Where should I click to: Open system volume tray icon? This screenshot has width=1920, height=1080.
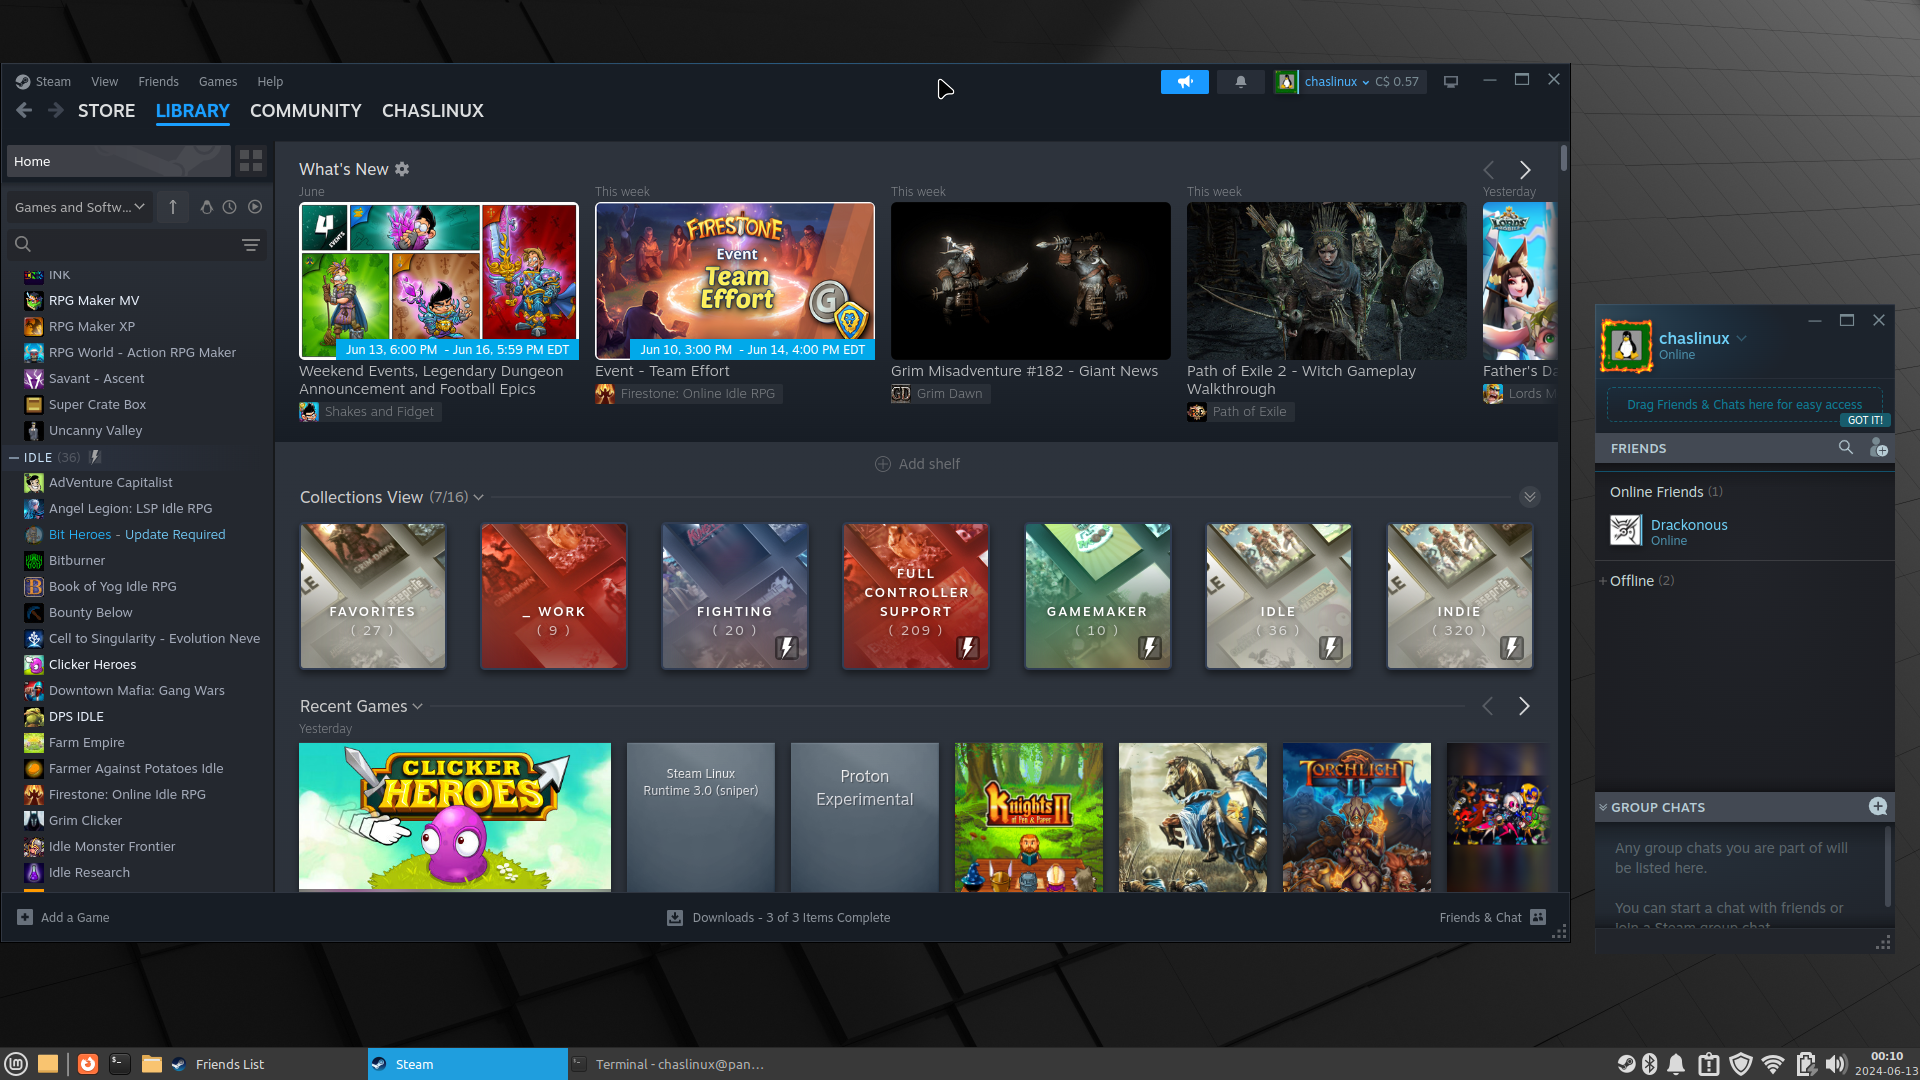1835,1064
